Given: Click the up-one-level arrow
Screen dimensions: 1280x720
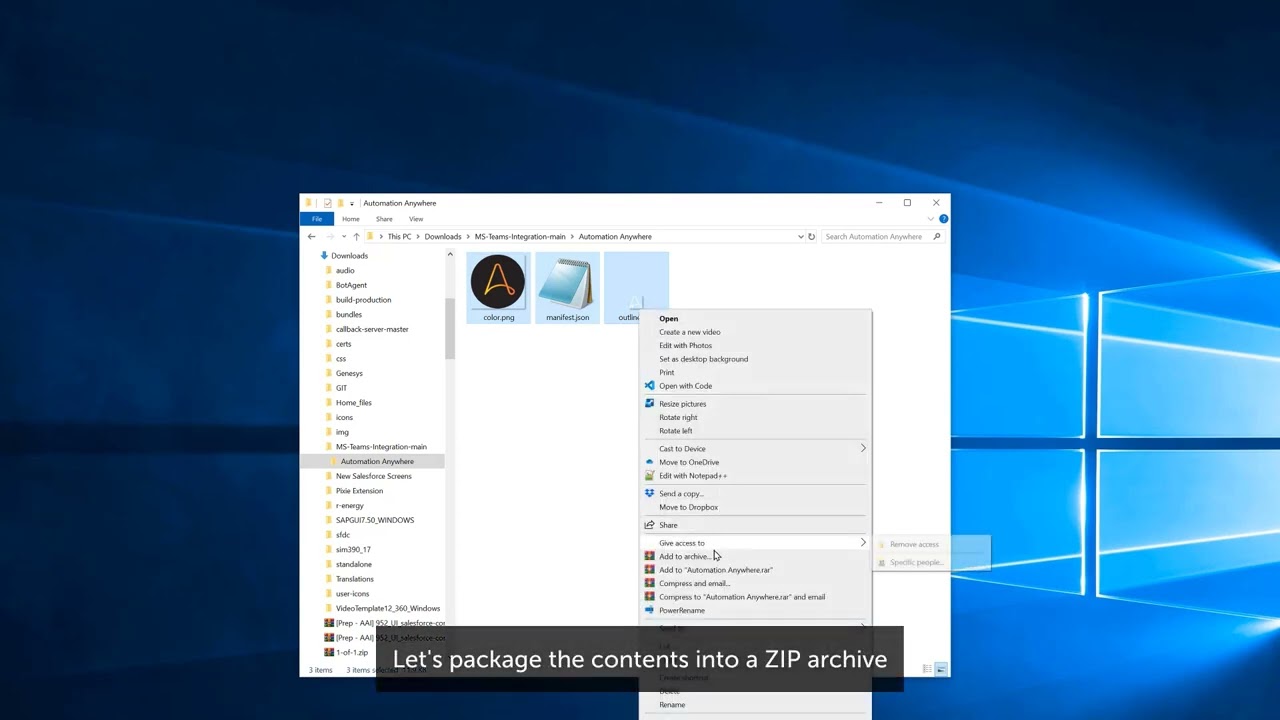Looking at the screenshot, I should [x=356, y=237].
